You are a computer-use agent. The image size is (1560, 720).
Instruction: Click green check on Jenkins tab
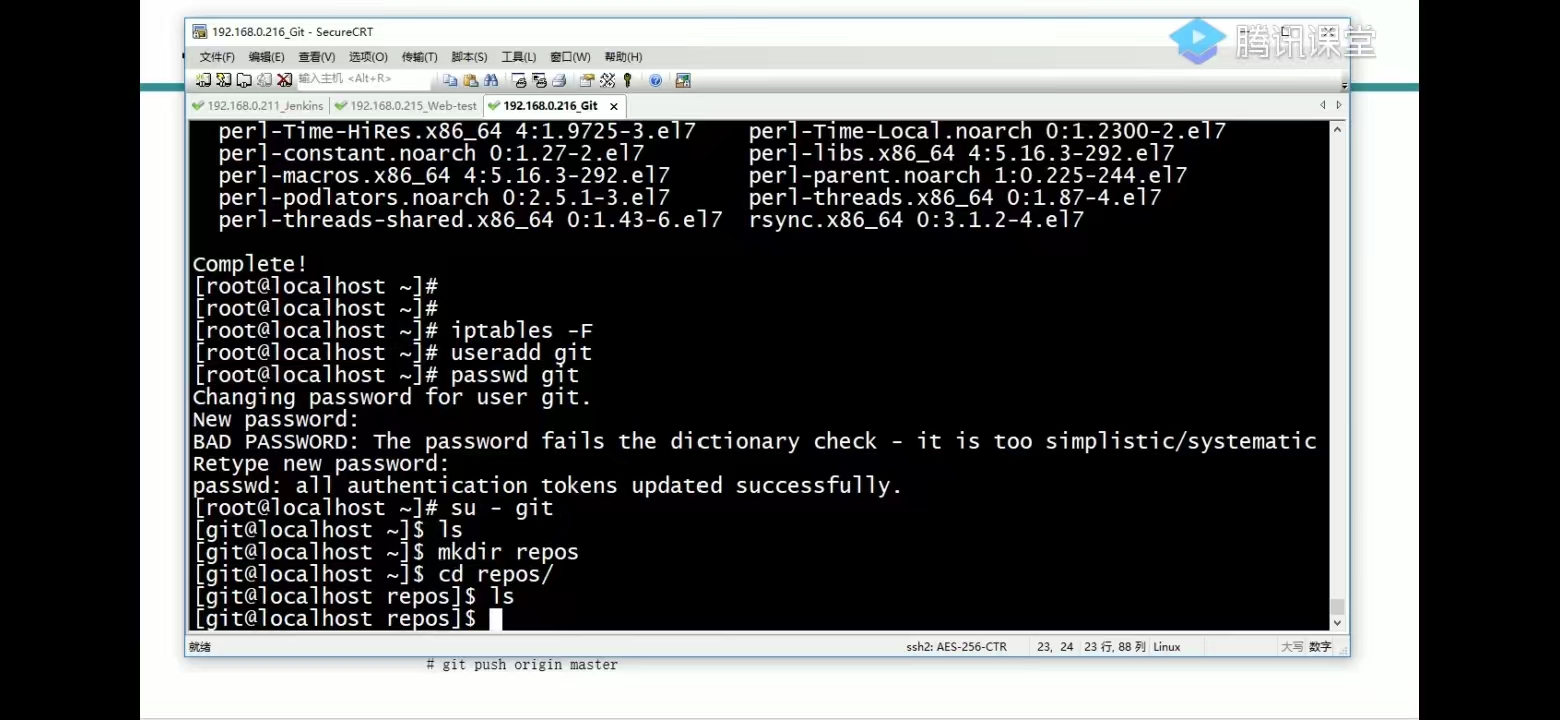click(199, 105)
